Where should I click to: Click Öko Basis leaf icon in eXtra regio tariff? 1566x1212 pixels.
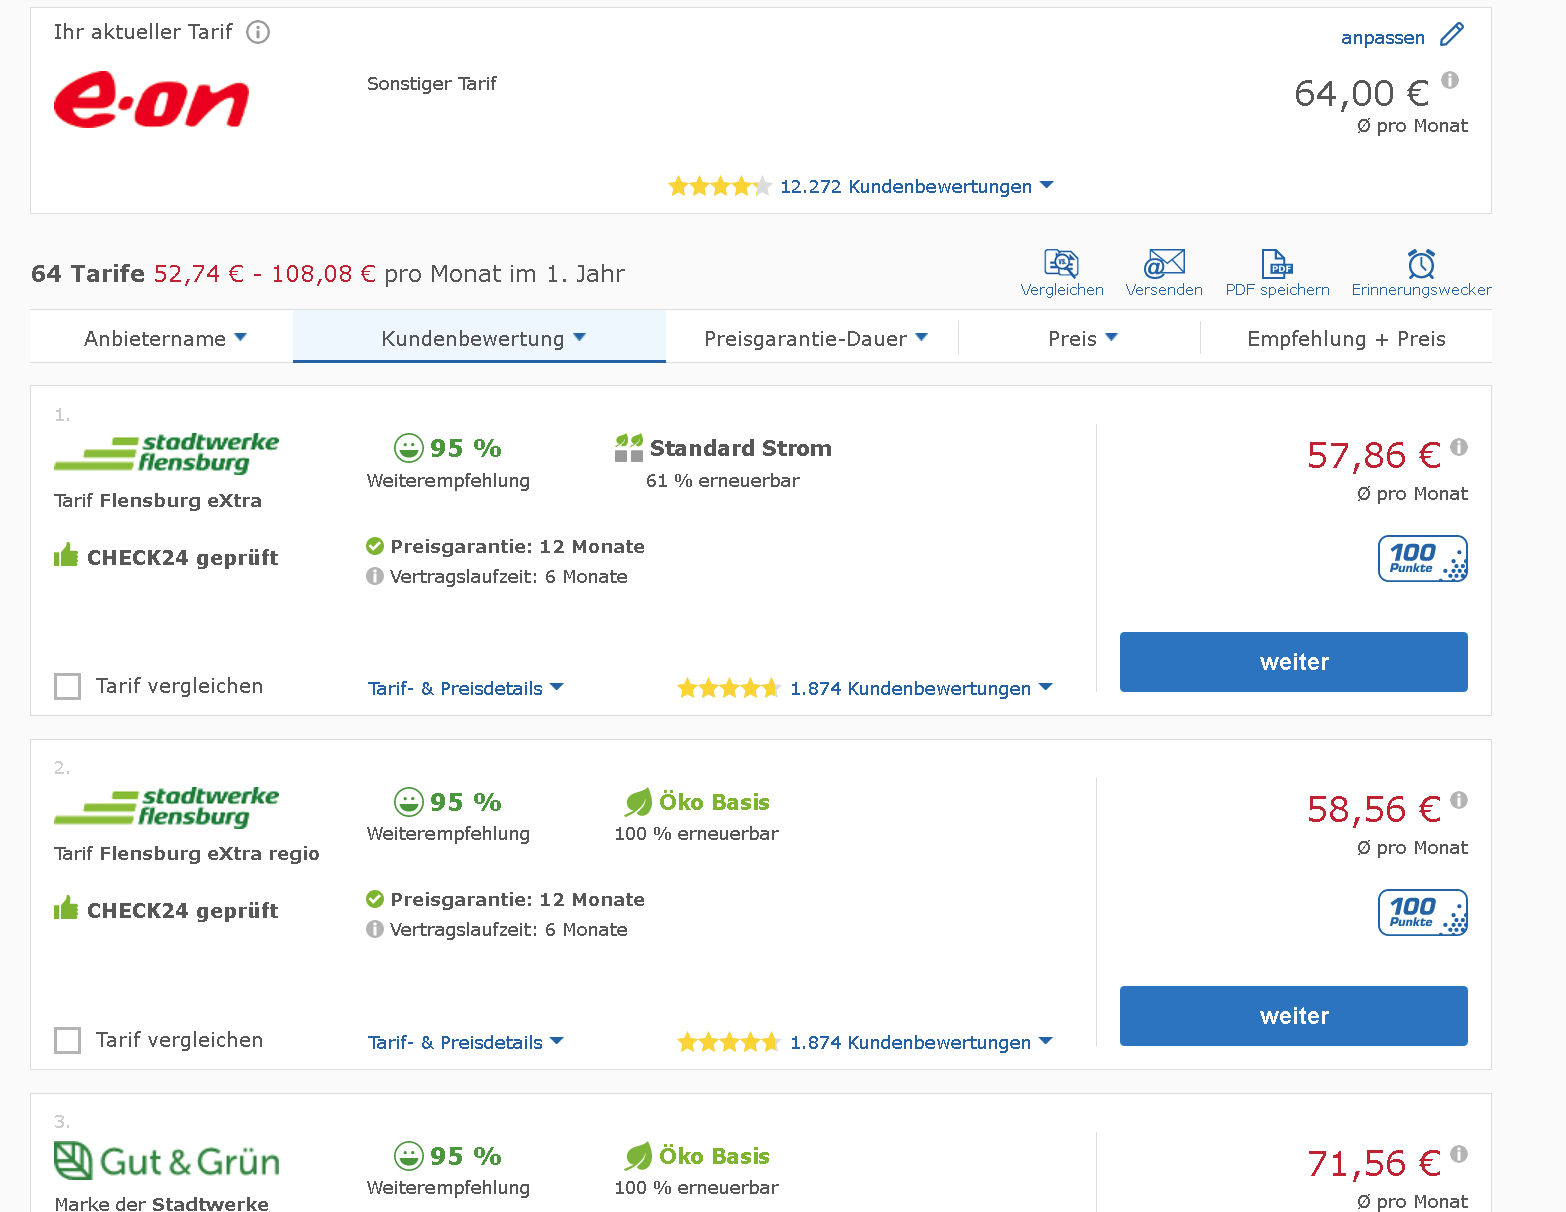pyautogui.click(x=638, y=802)
